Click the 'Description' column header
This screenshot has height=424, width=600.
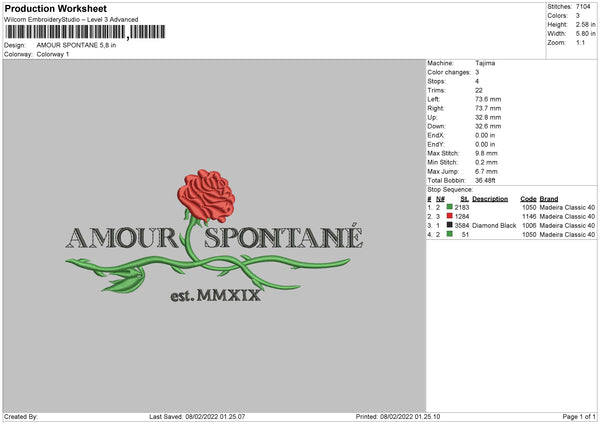pos(490,199)
